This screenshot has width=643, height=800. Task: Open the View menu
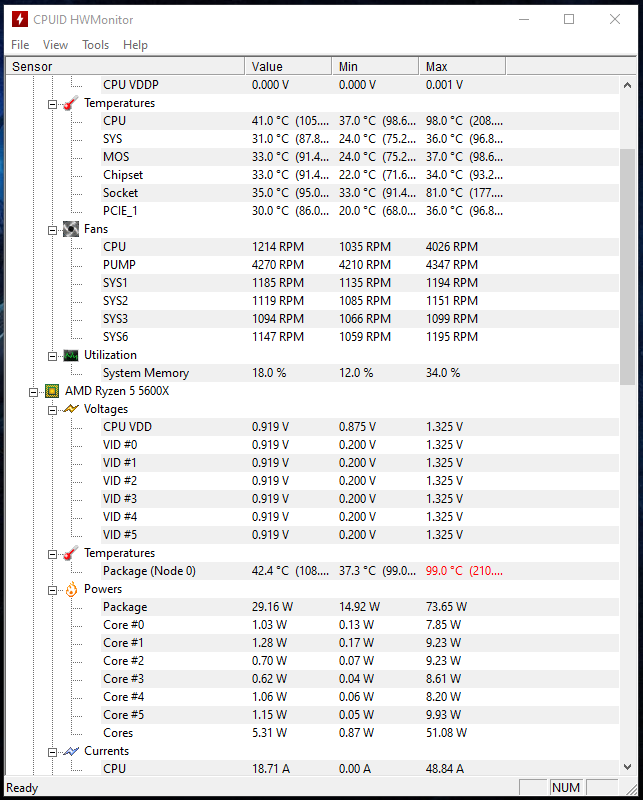[55, 44]
